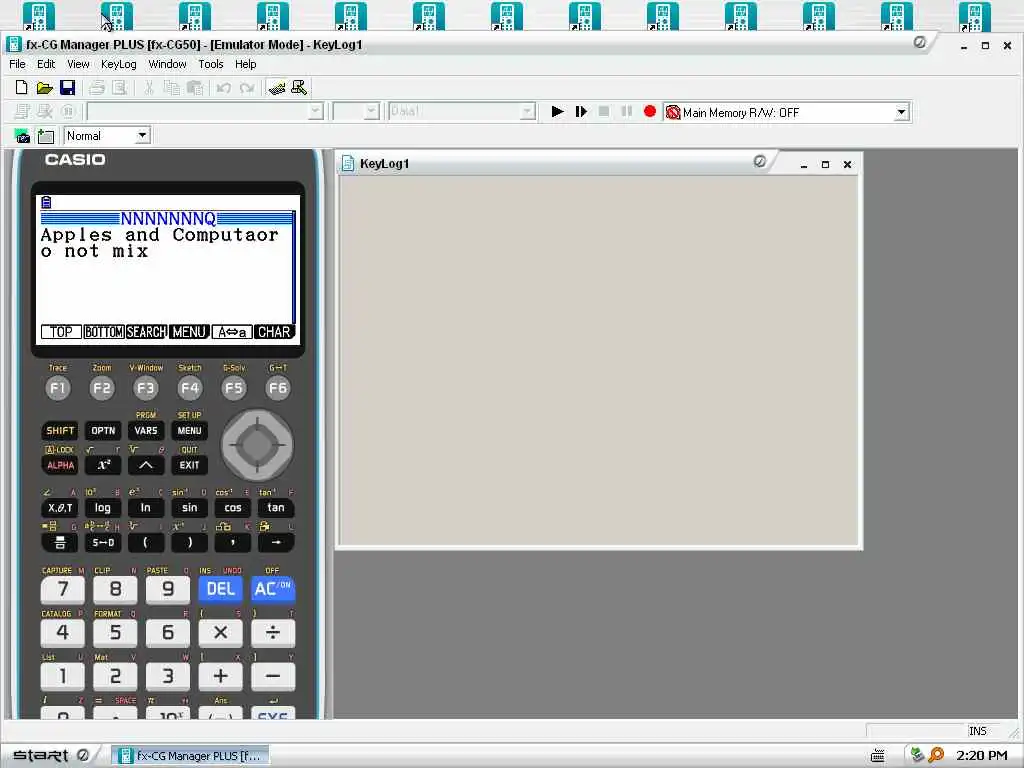Click the folder-plus icon beside Normal dropdown
The width and height of the screenshot is (1024, 768).
[46, 136]
